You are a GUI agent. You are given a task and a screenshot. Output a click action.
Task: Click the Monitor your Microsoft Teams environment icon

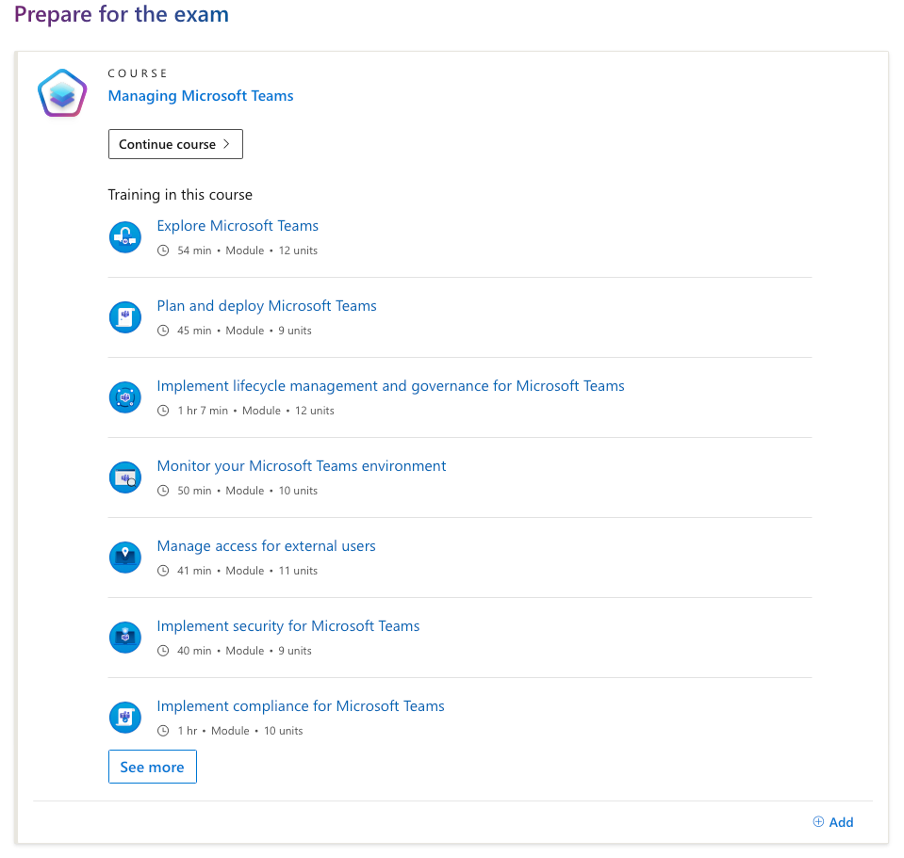[x=125, y=477]
